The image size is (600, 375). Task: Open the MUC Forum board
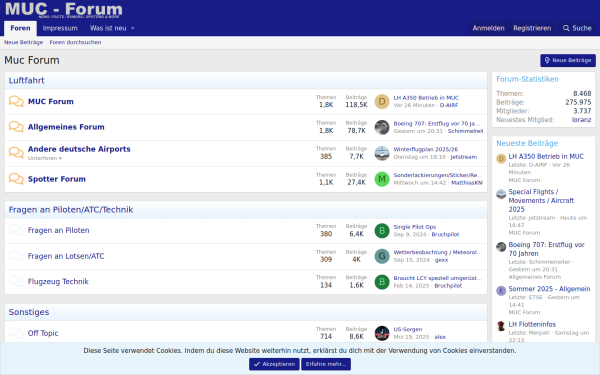click(51, 101)
